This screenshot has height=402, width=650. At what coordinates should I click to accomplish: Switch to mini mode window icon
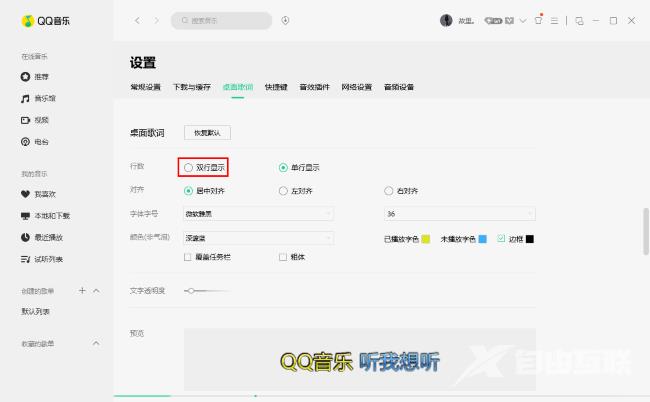(580, 21)
